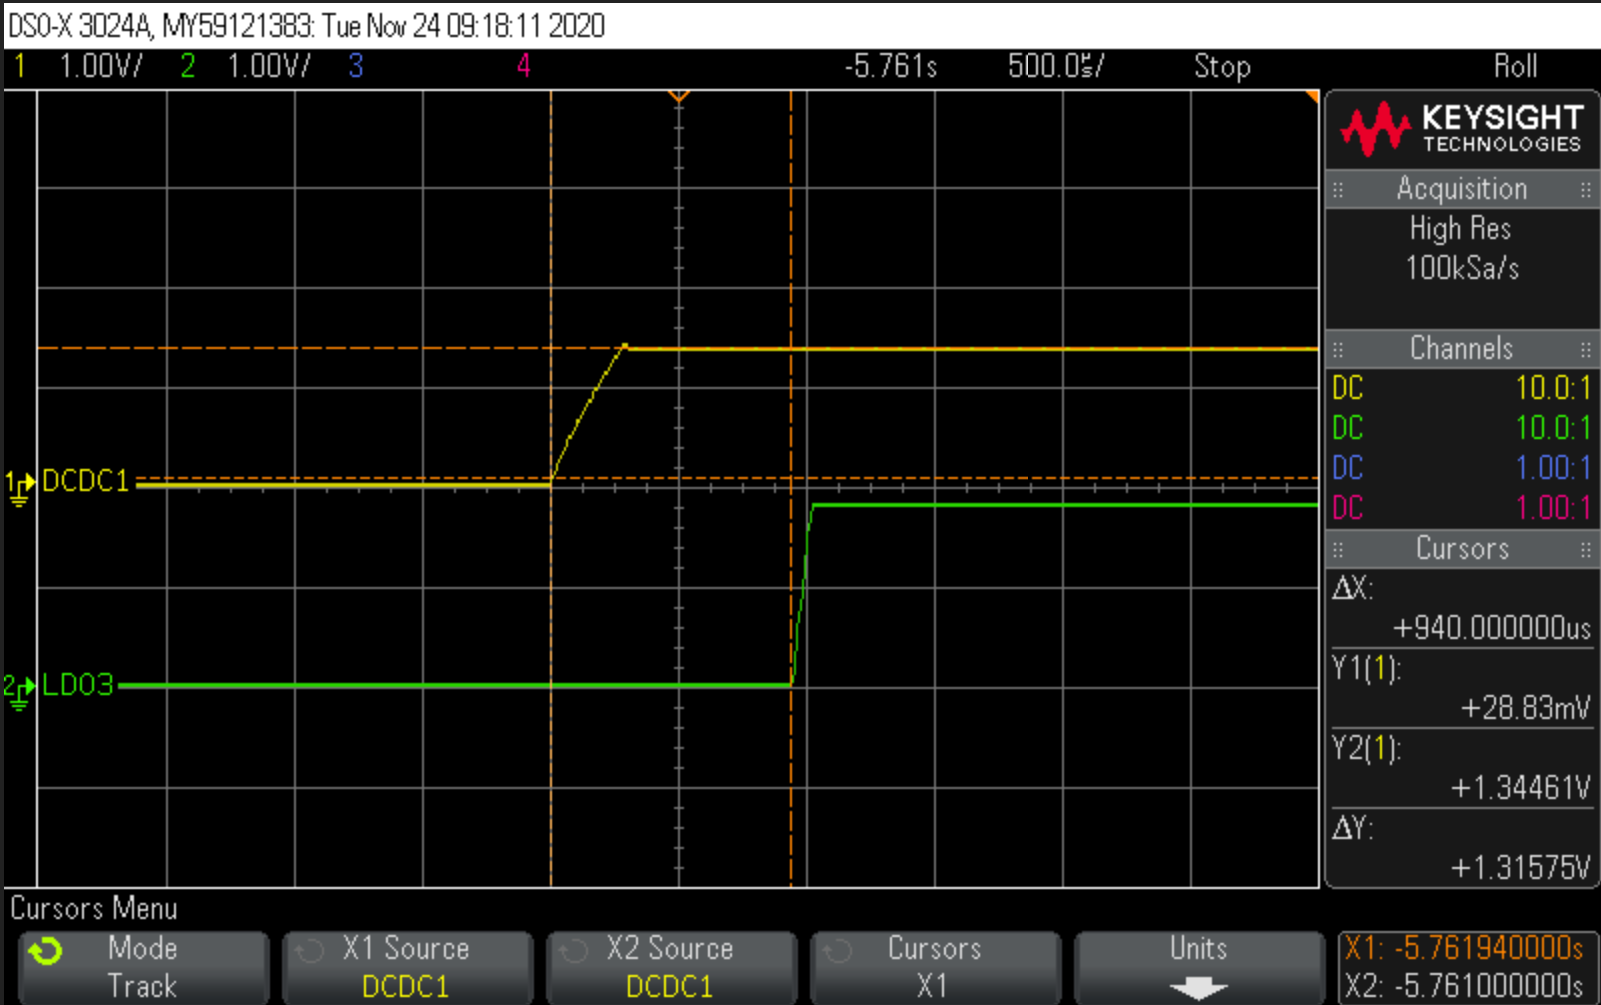
Task: Click the DSO-X 3024A timestamp header
Action: coord(306,25)
